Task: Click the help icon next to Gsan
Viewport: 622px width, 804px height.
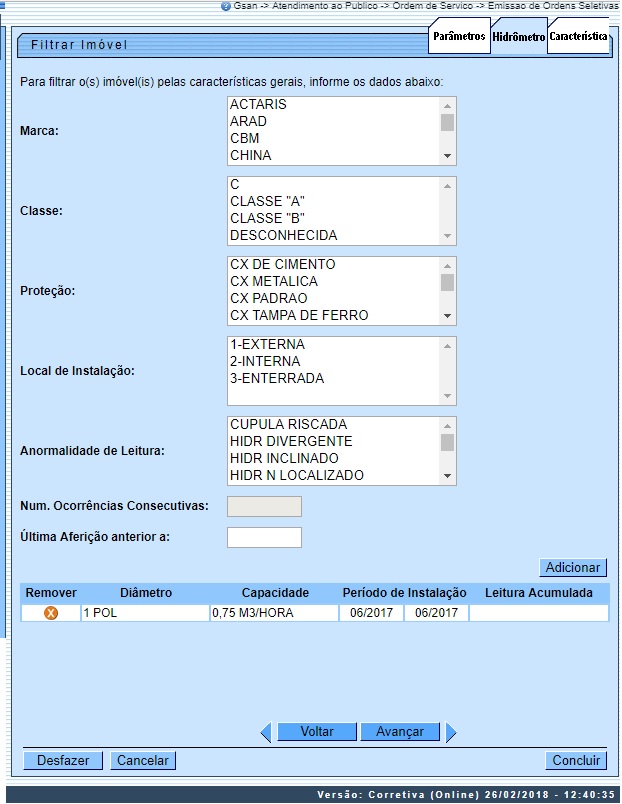Action: pyautogui.click(x=226, y=6)
